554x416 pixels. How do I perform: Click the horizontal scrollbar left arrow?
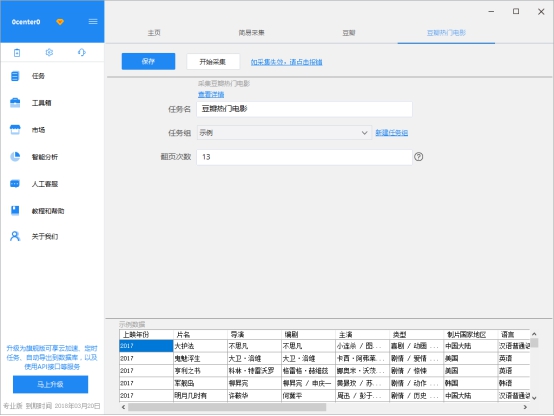(123, 407)
